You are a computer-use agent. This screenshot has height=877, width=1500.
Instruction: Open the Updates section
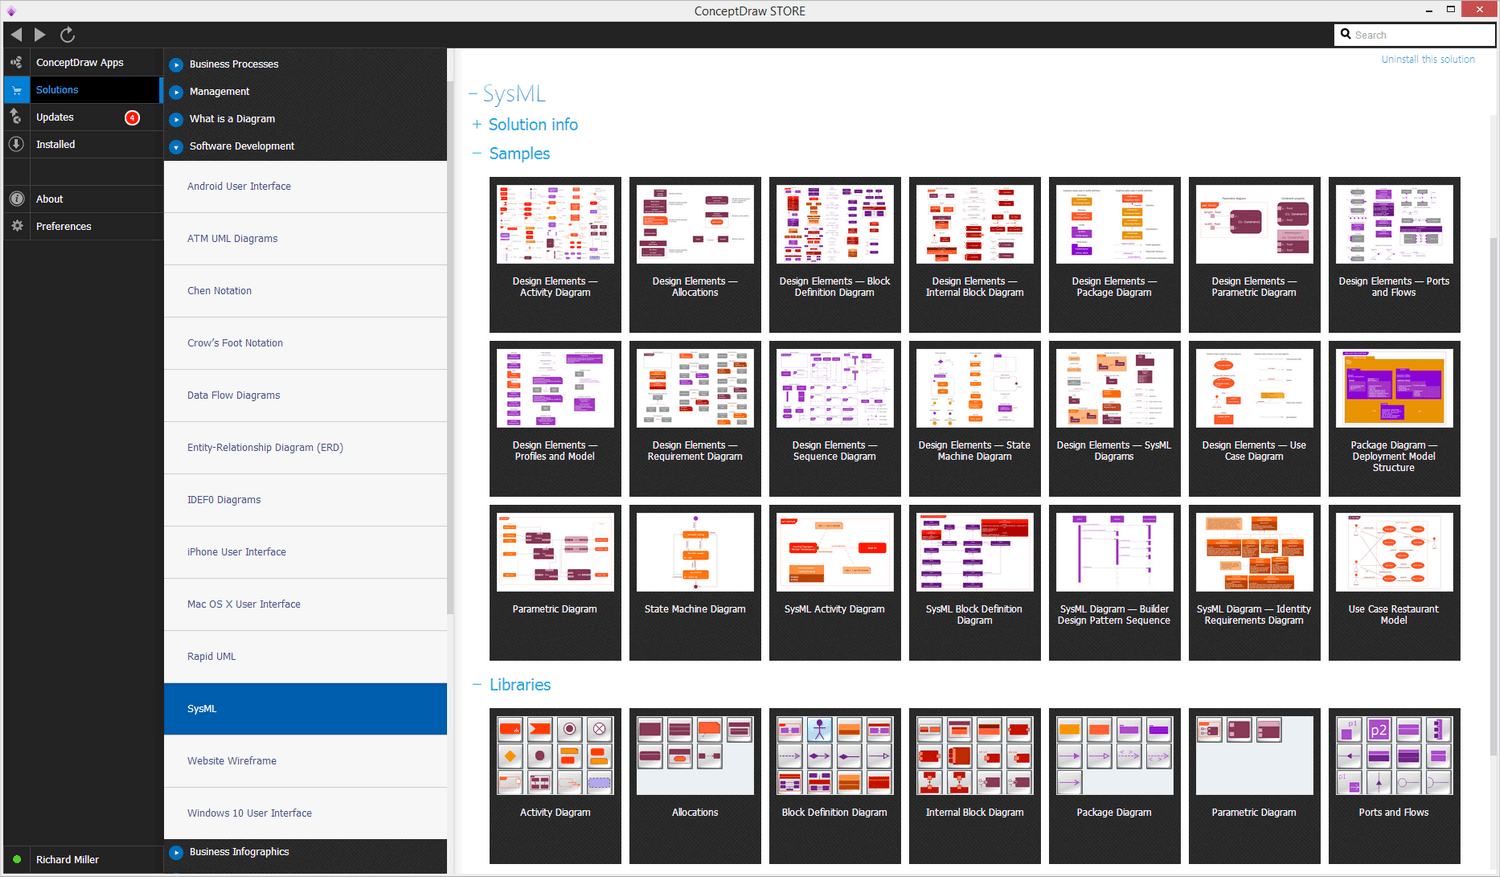55,117
